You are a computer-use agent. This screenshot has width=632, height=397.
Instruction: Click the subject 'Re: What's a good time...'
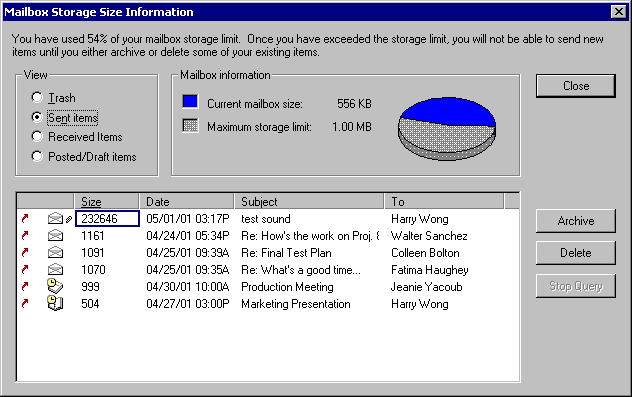point(301,270)
